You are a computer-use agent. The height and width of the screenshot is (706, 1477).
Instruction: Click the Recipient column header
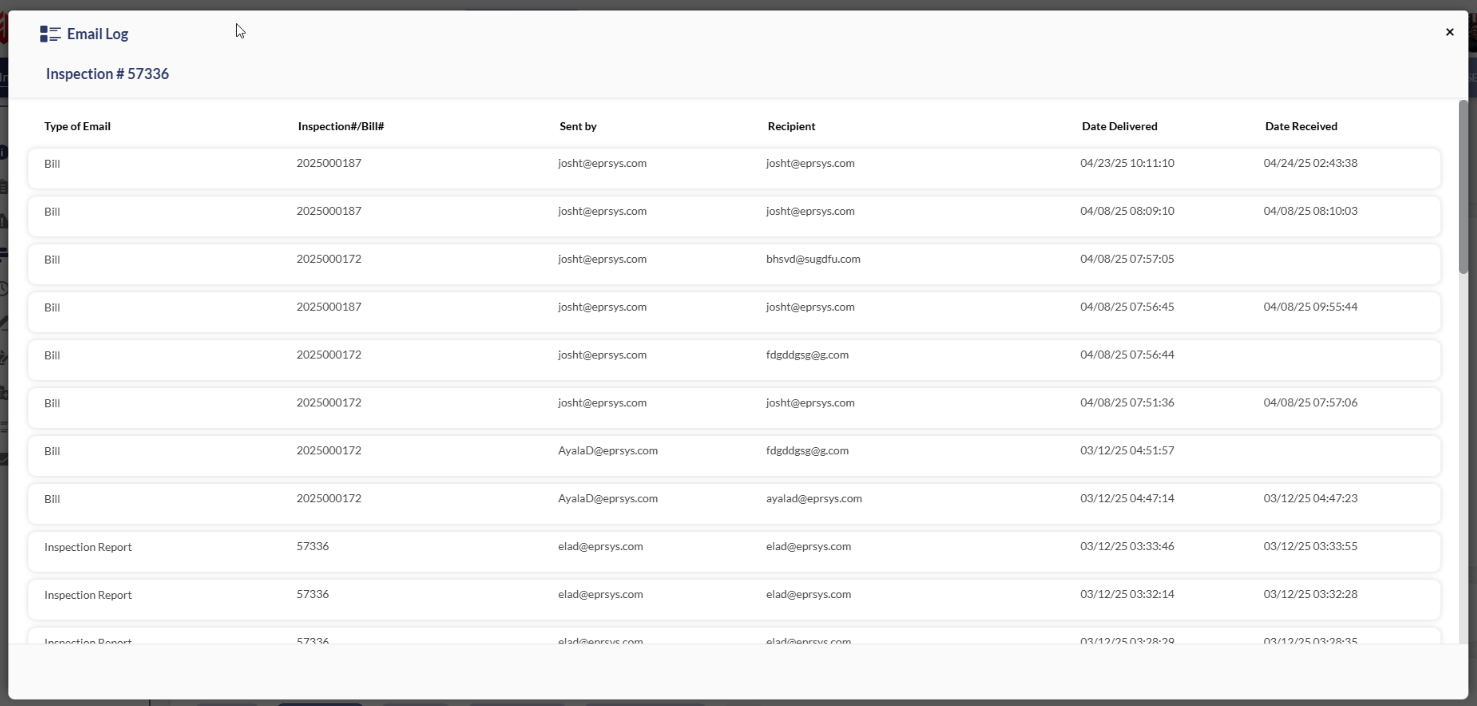tap(791, 127)
